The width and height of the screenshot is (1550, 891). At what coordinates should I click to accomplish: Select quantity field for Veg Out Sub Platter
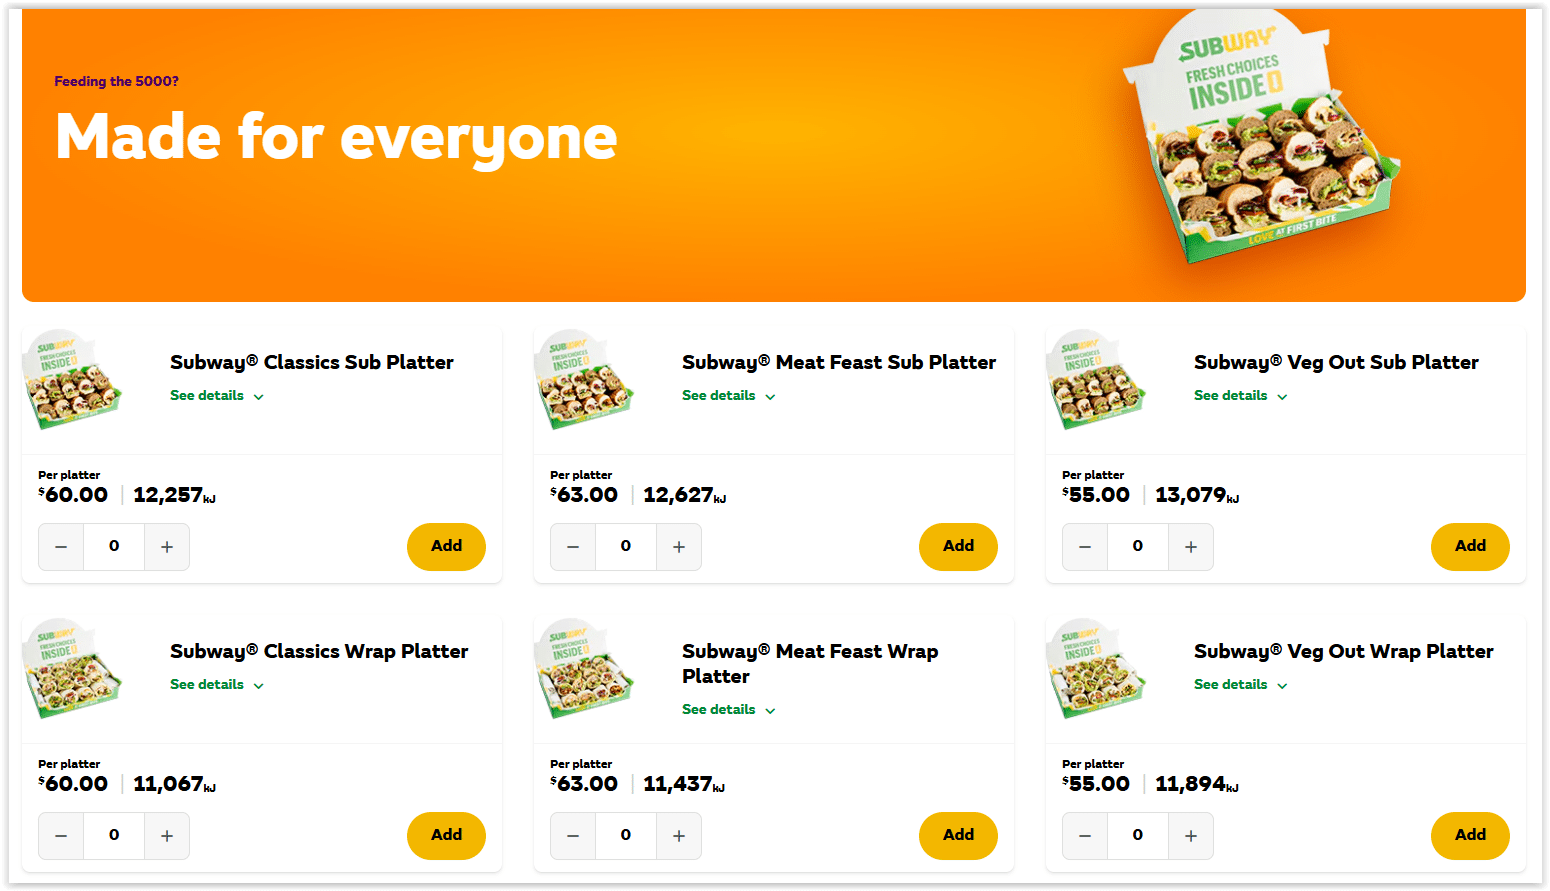(1138, 547)
